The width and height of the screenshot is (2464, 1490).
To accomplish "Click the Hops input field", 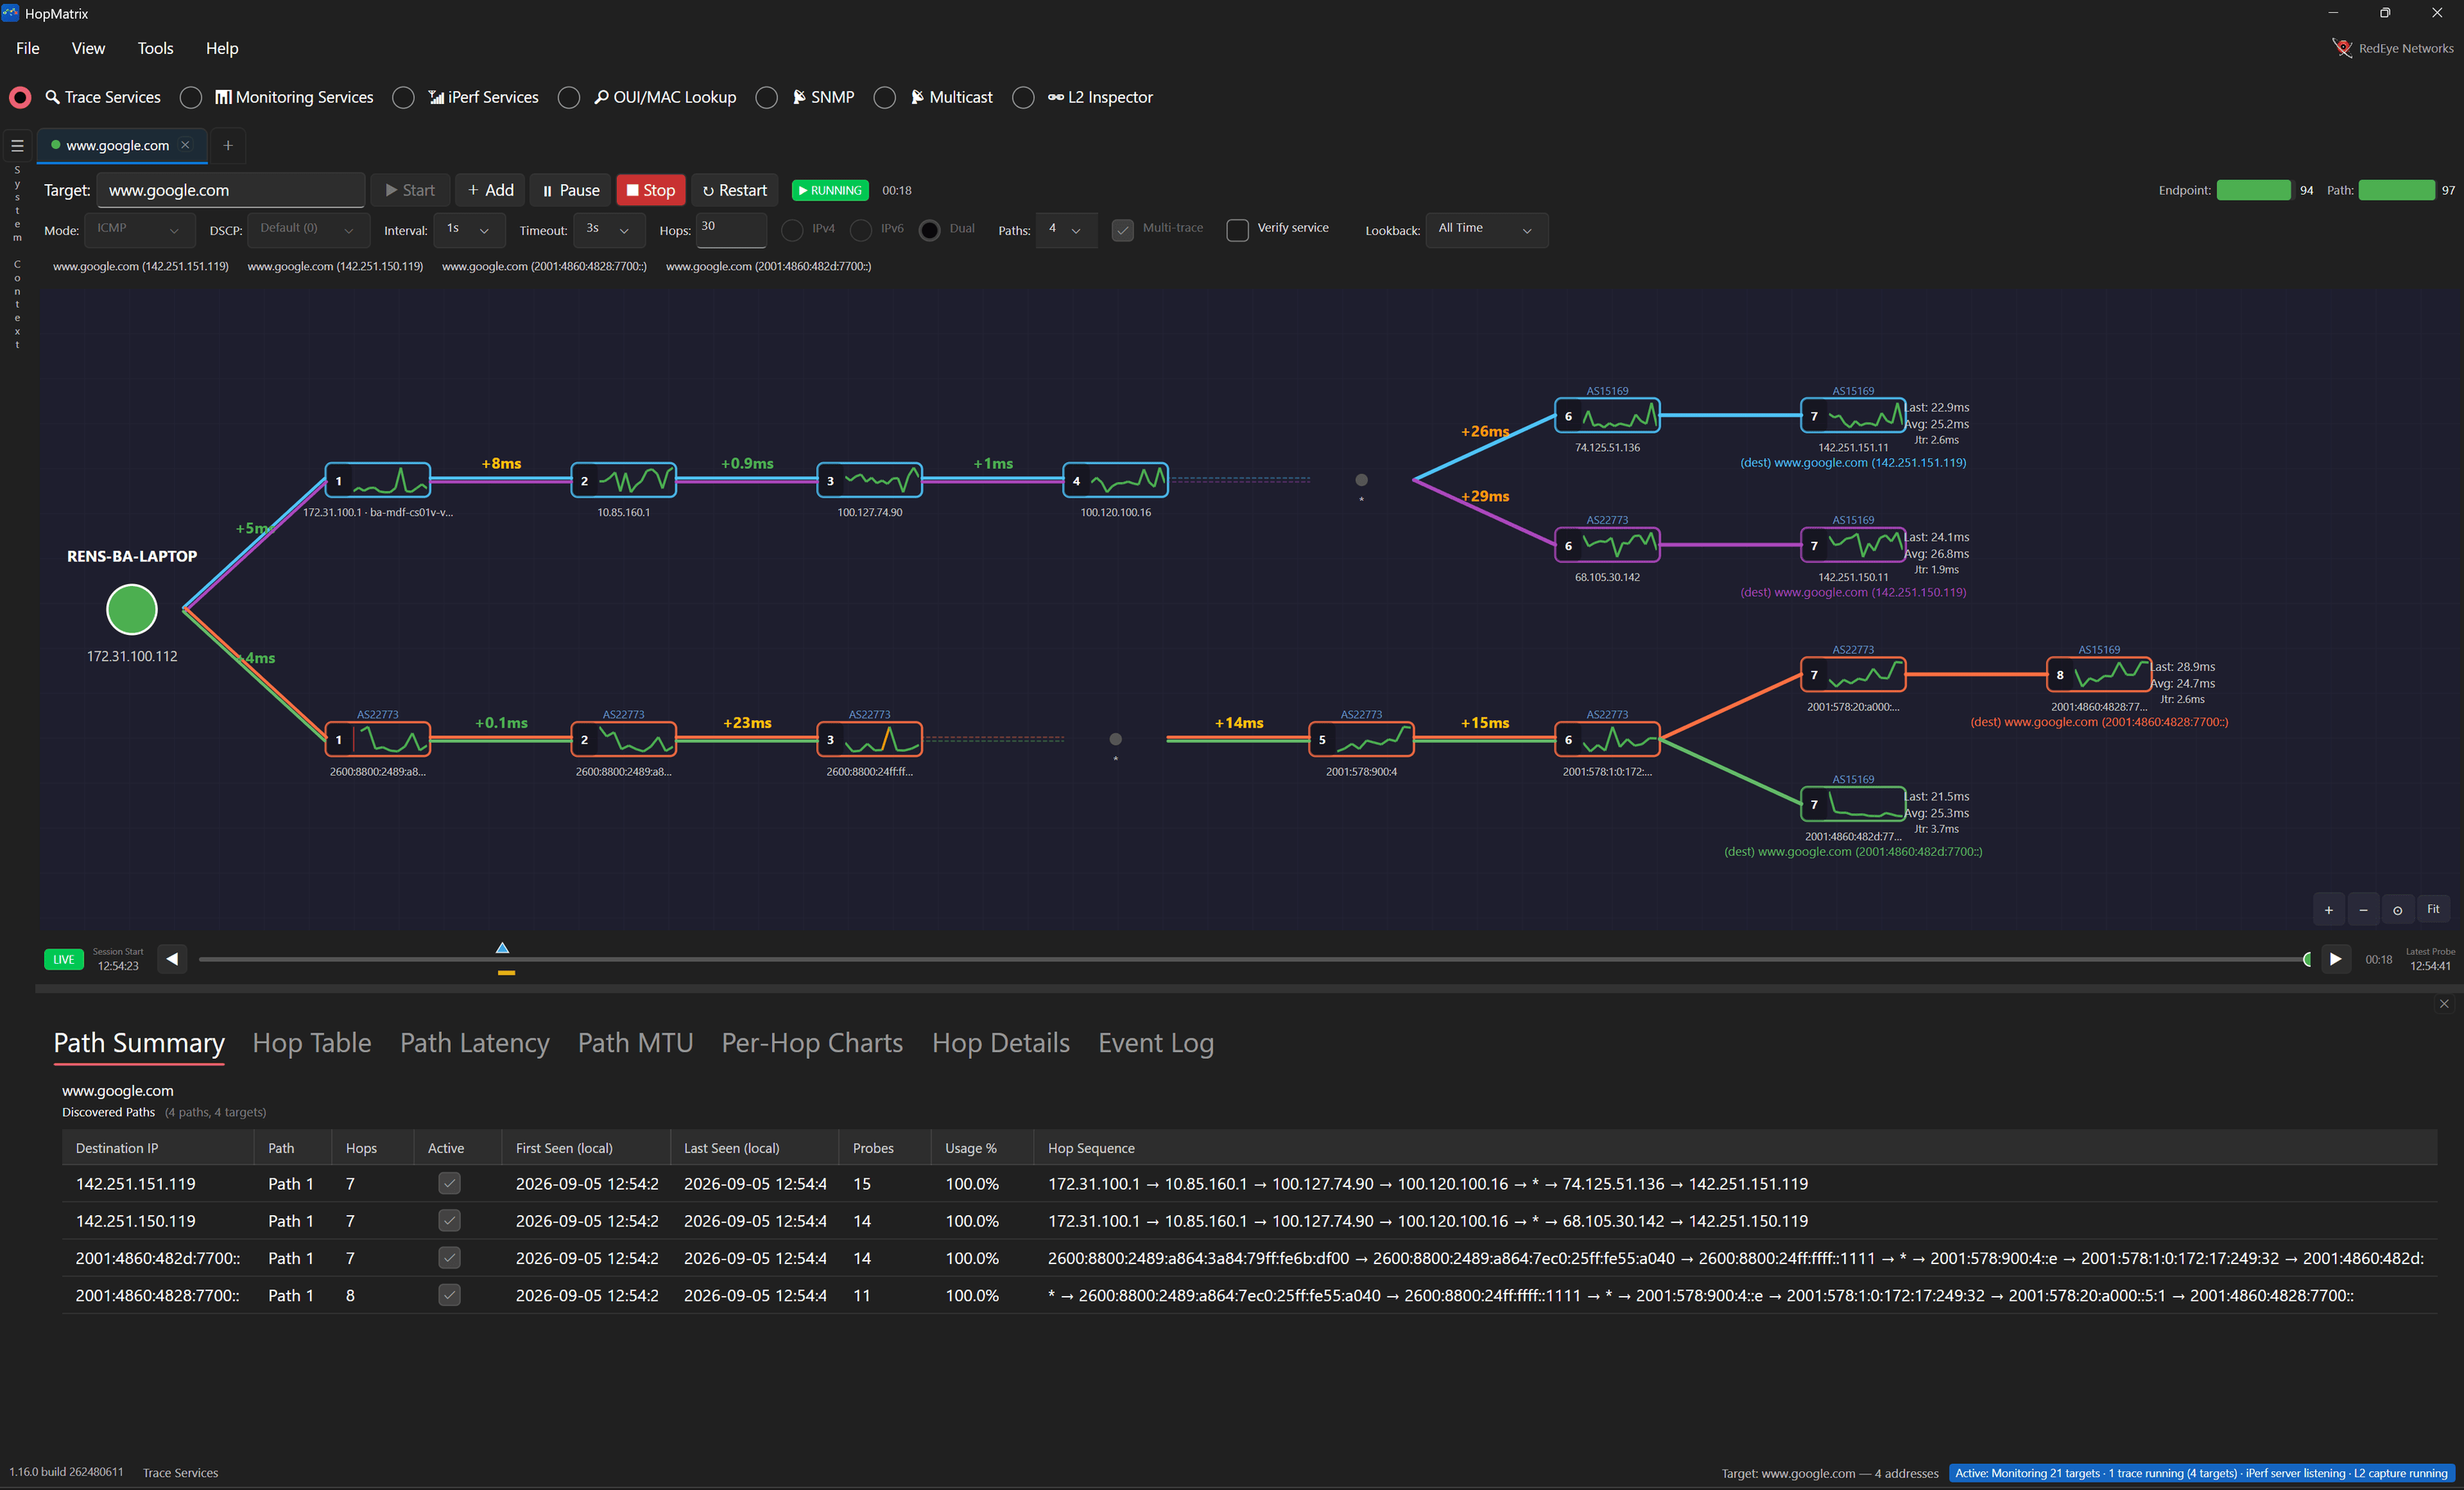I will tap(731, 230).
